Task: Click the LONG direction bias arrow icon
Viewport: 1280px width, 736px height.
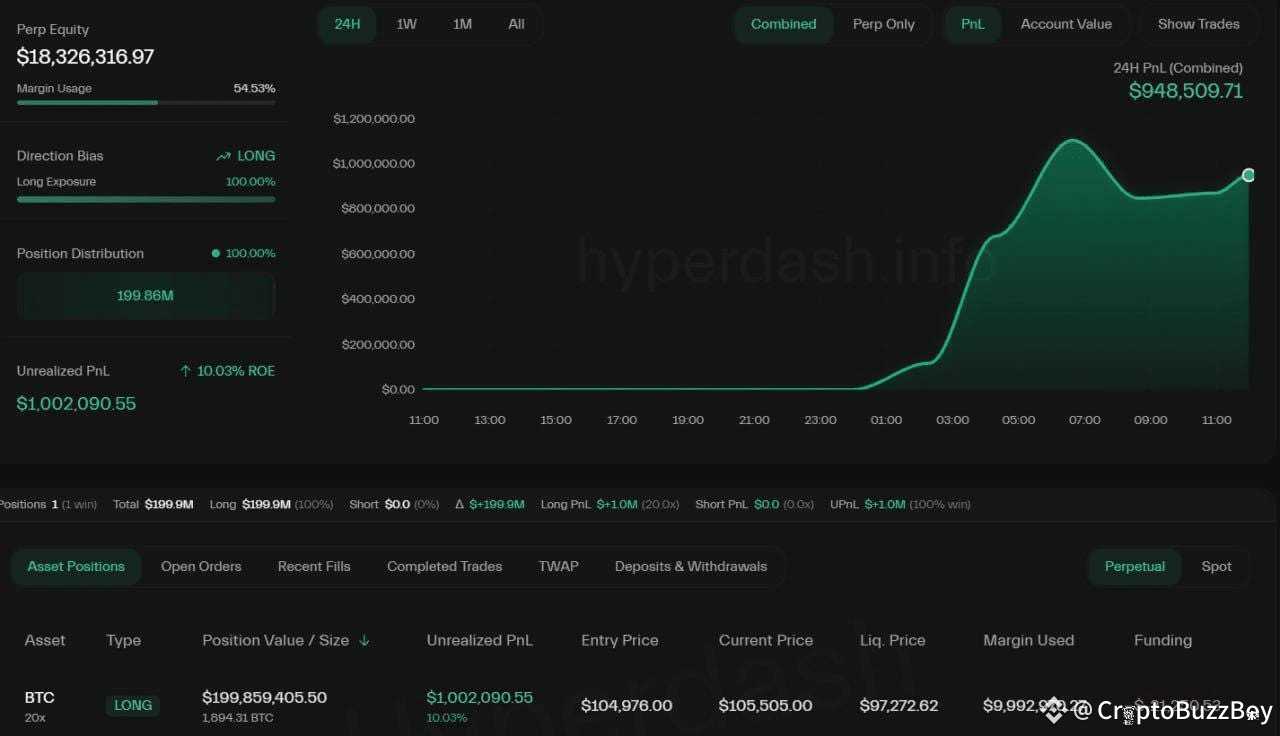Action: (x=222, y=156)
